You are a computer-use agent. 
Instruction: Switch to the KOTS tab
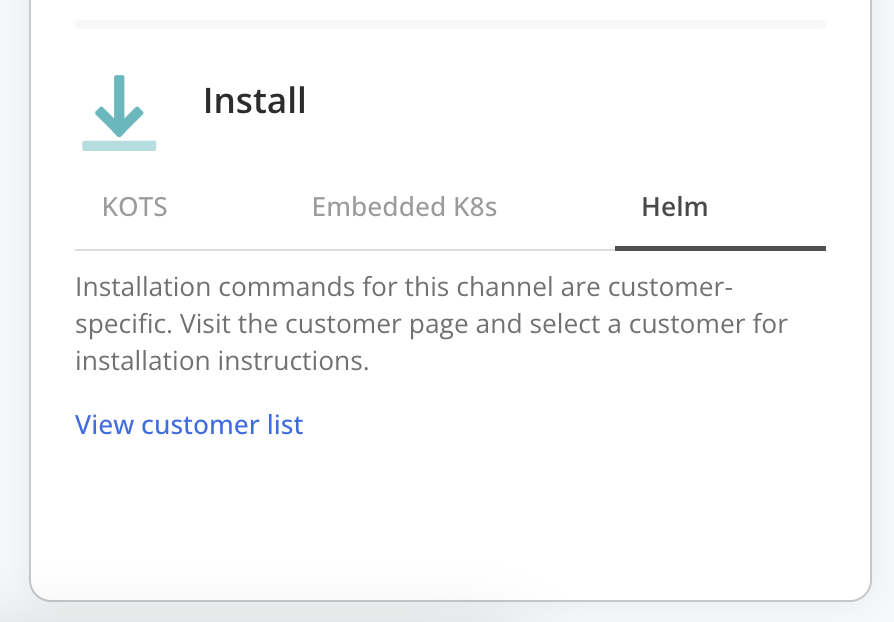coord(135,207)
